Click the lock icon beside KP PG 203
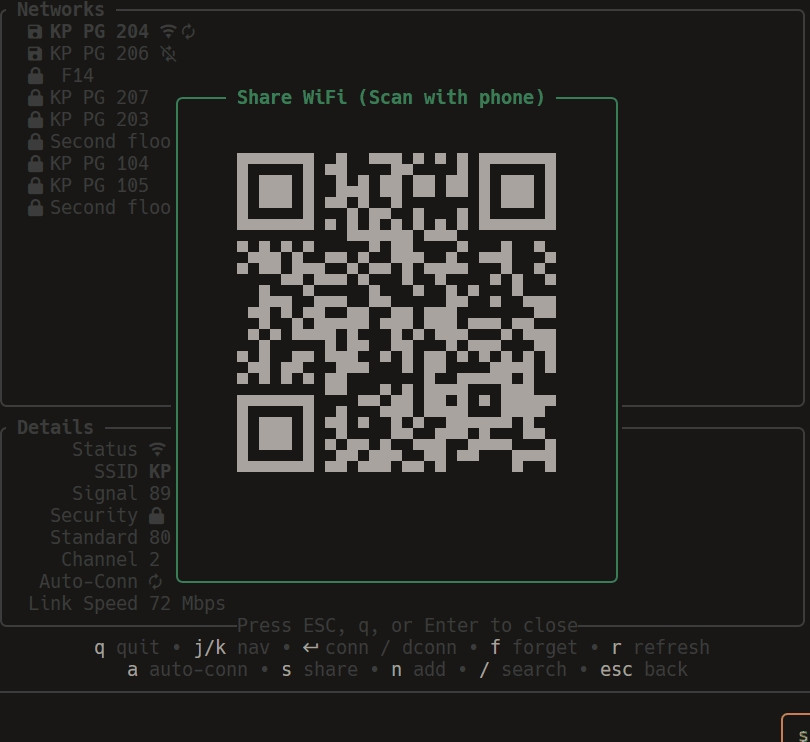Viewport: 810px width, 742px height. (x=35, y=120)
